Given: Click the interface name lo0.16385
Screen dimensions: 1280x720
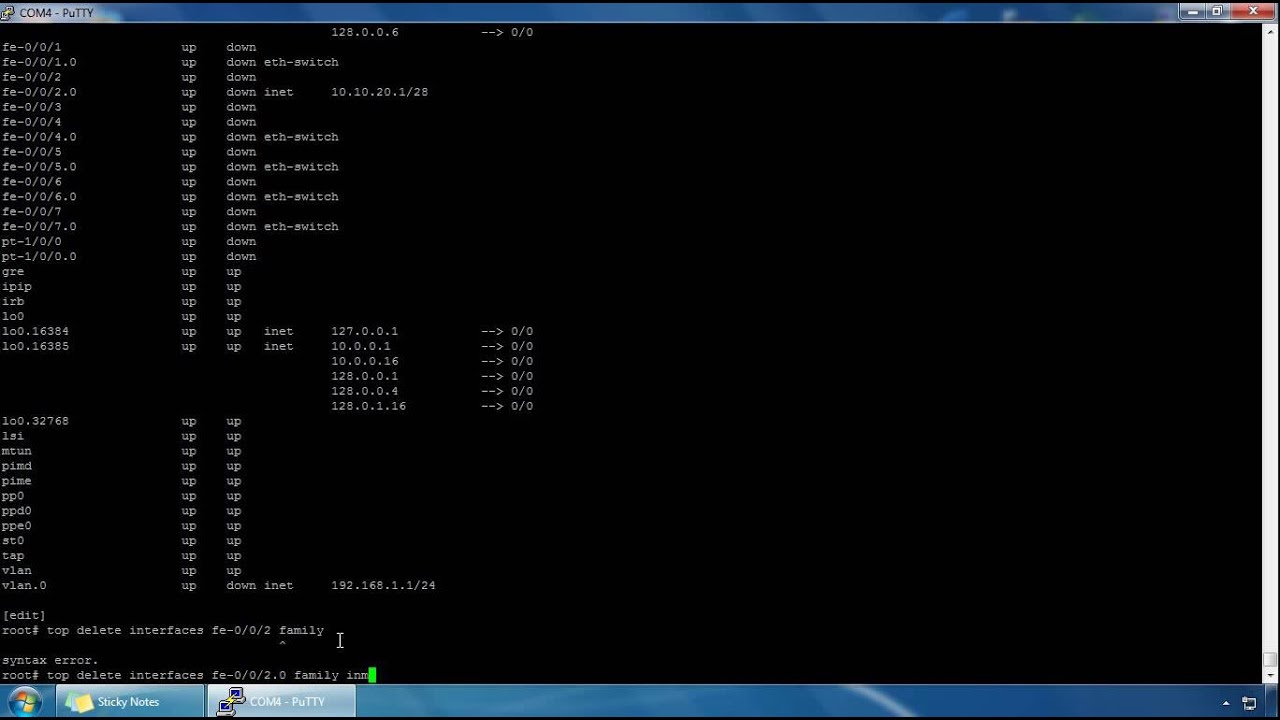Looking at the screenshot, I should [35, 346].
